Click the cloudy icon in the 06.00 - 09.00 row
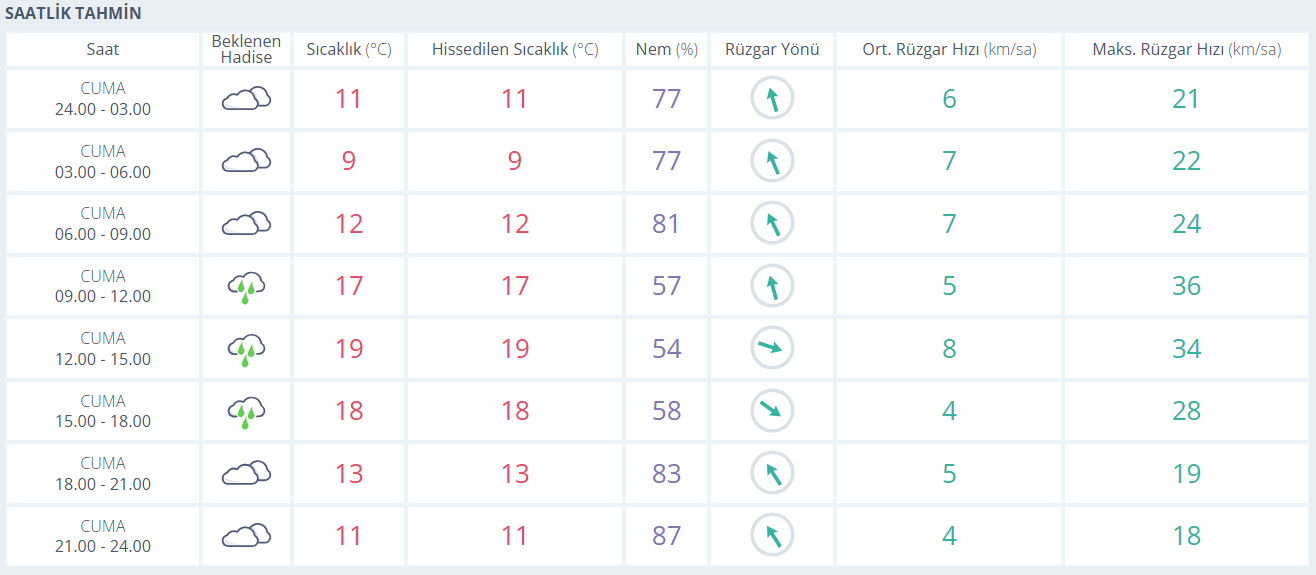1316x575 pixels. tap(246, 223)
